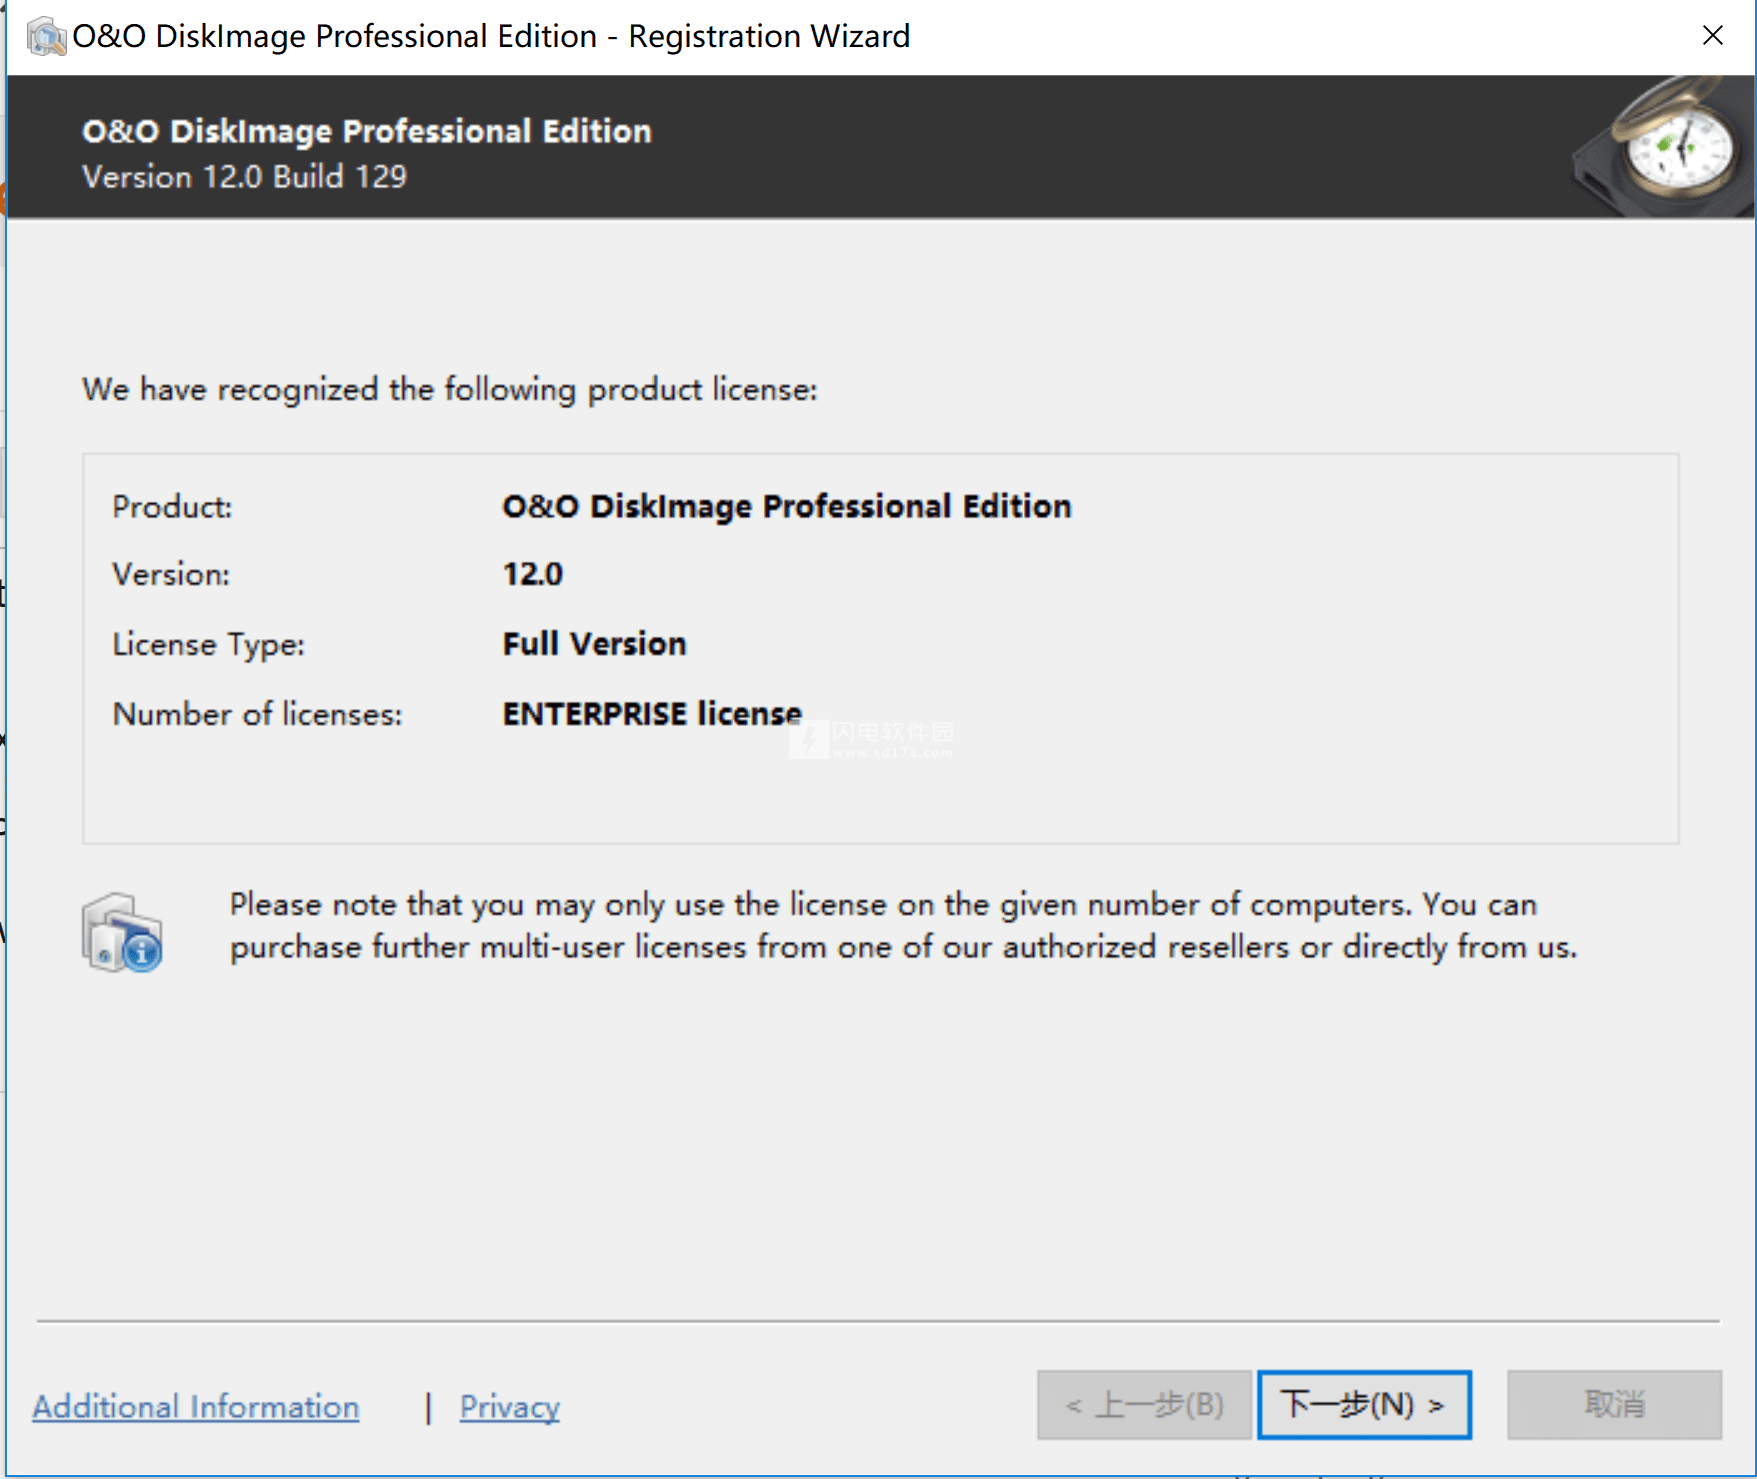Select the 'ENTERPRISE license' value text

(652, 714)
